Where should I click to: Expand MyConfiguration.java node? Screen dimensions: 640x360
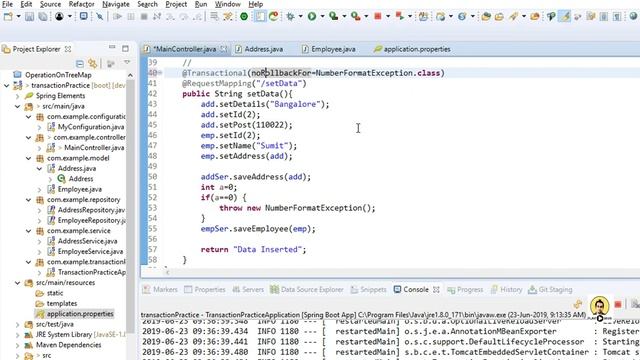(40, 127)
